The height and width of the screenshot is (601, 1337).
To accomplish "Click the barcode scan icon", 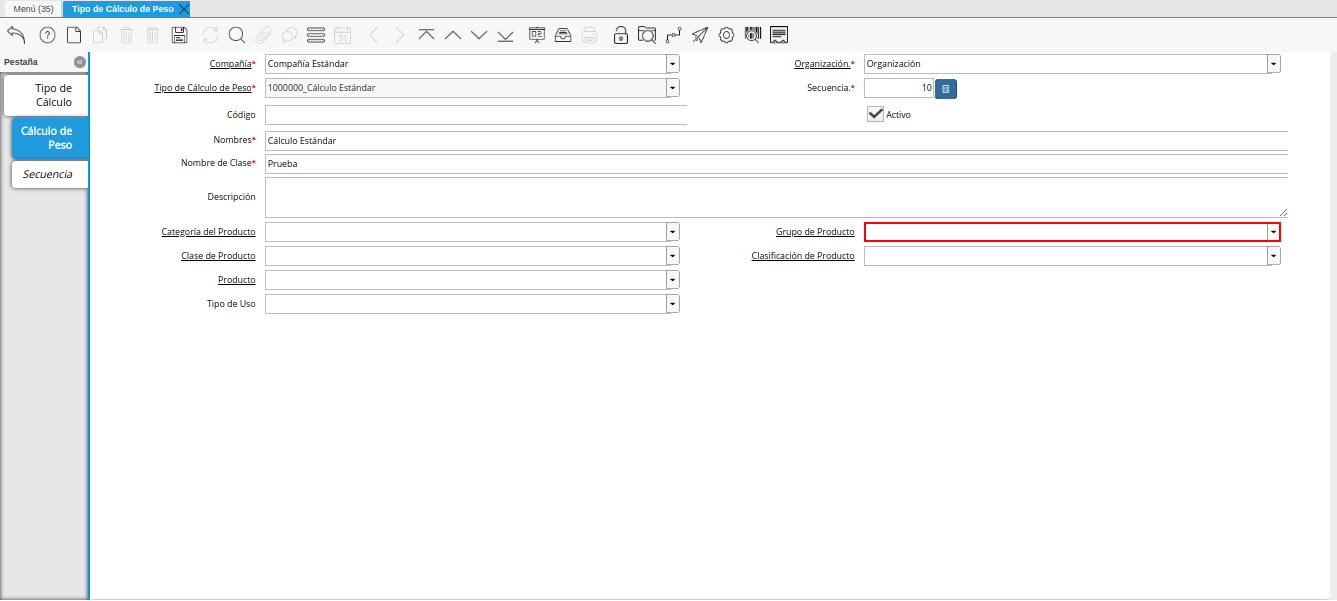I will 753,35.
